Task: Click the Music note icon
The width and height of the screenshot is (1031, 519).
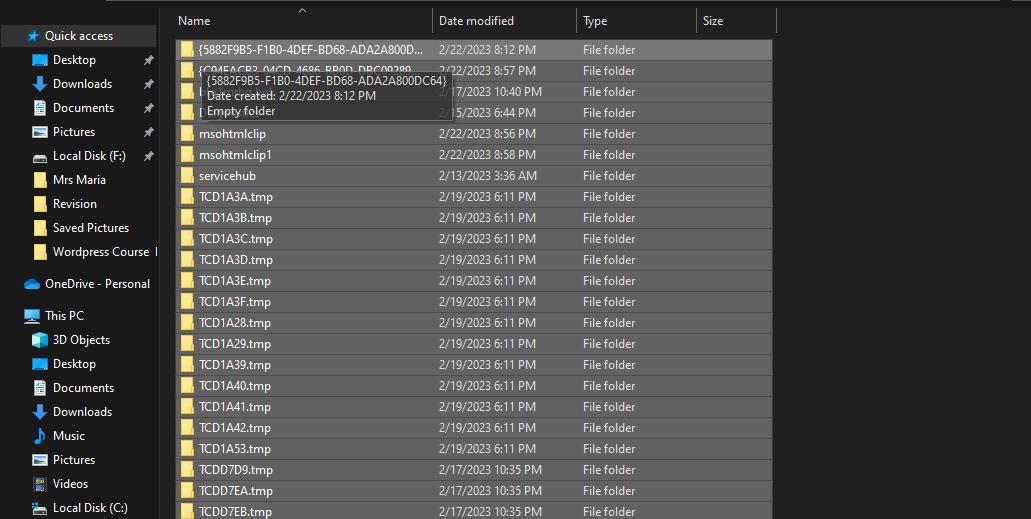Action: tap(40, 436)
